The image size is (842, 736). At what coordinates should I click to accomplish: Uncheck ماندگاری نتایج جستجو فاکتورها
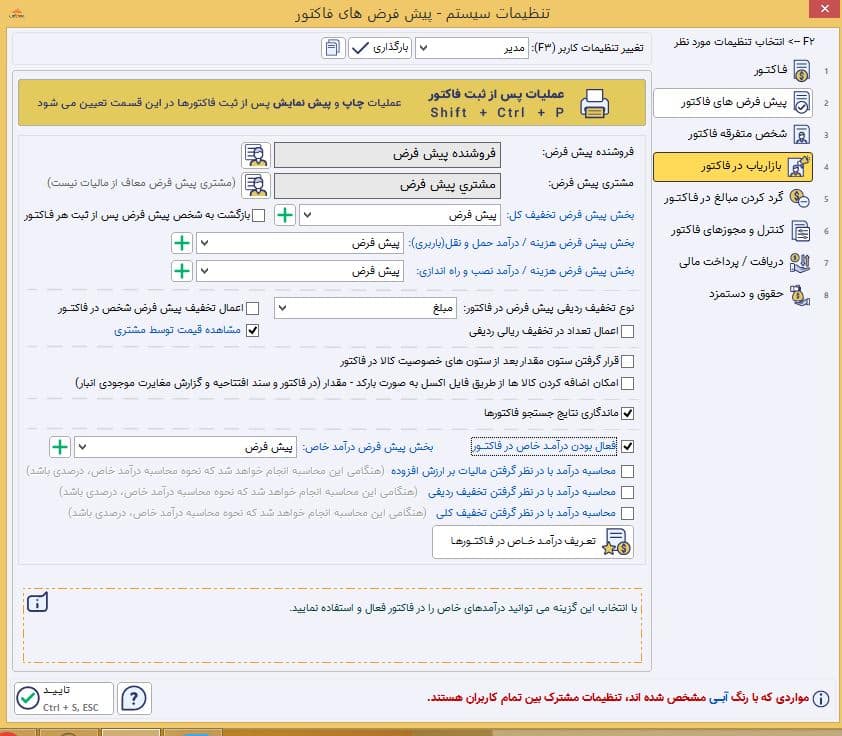point(627,413)
